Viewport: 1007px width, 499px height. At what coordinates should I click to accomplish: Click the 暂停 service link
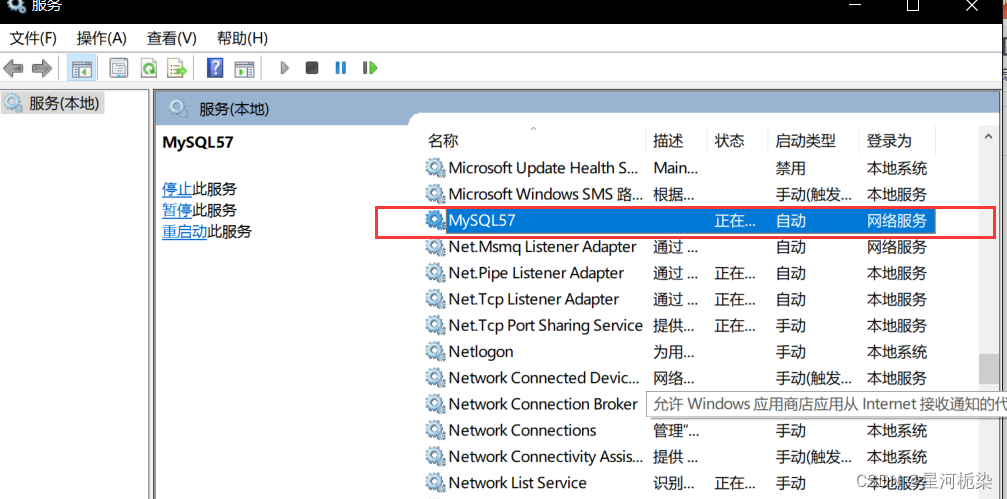[177, 210]
